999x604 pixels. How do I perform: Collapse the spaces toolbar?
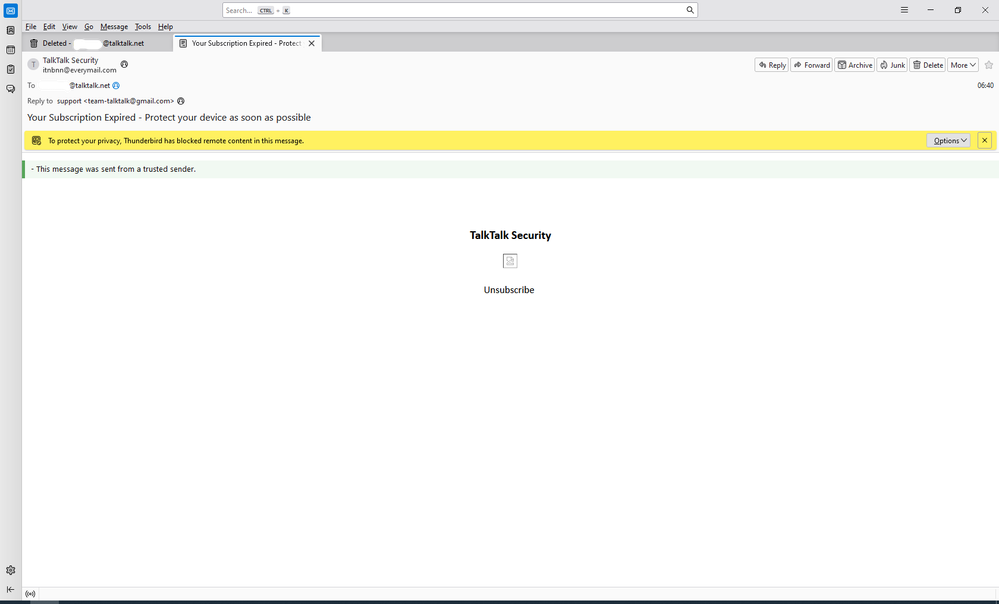click(11, 589)
